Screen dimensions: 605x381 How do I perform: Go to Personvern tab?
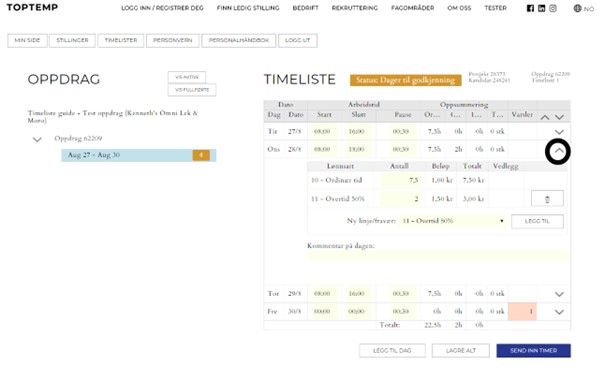[x=172, y=41]
